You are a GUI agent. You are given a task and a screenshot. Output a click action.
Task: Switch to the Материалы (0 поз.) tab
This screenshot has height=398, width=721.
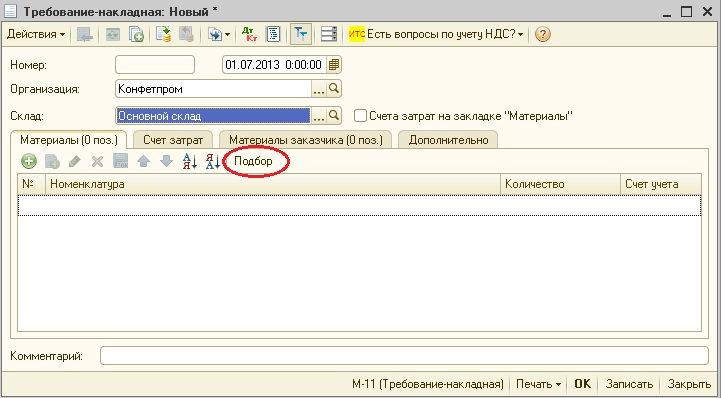tap(69, 140)
